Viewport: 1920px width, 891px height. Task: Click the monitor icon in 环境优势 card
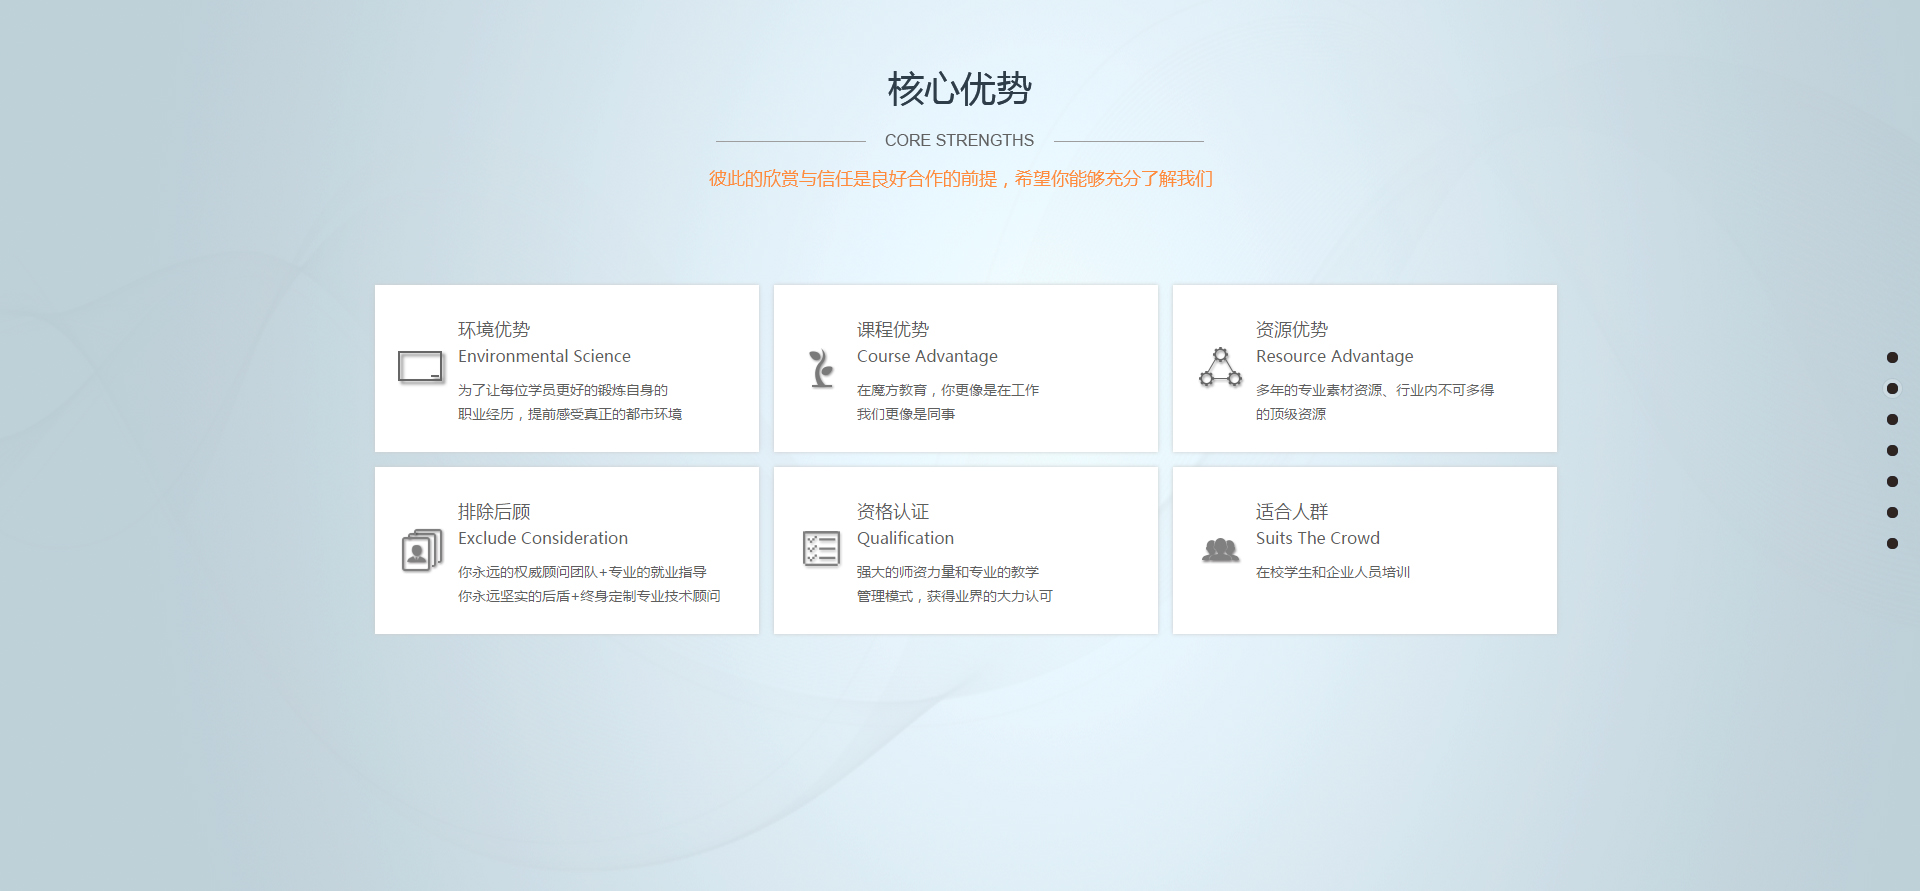pyautogui.click(x=420, y=367)
